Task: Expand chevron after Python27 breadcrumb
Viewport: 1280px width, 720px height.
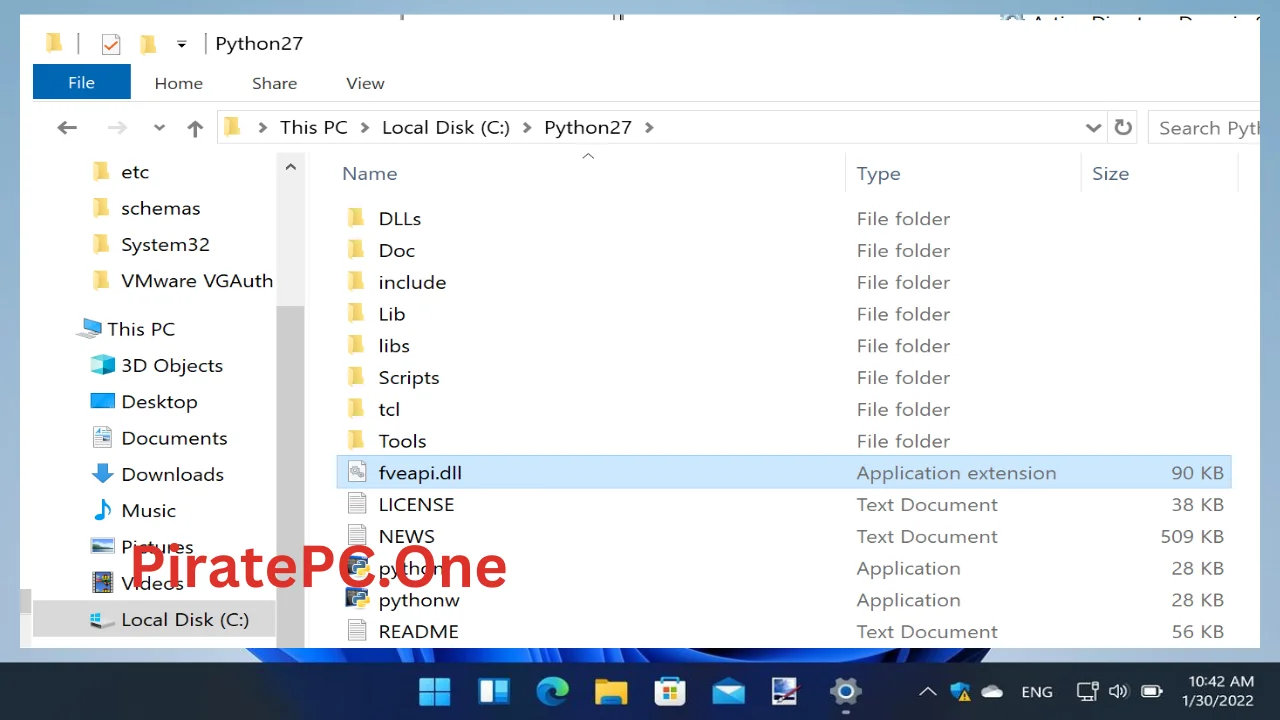Action: 649,127
